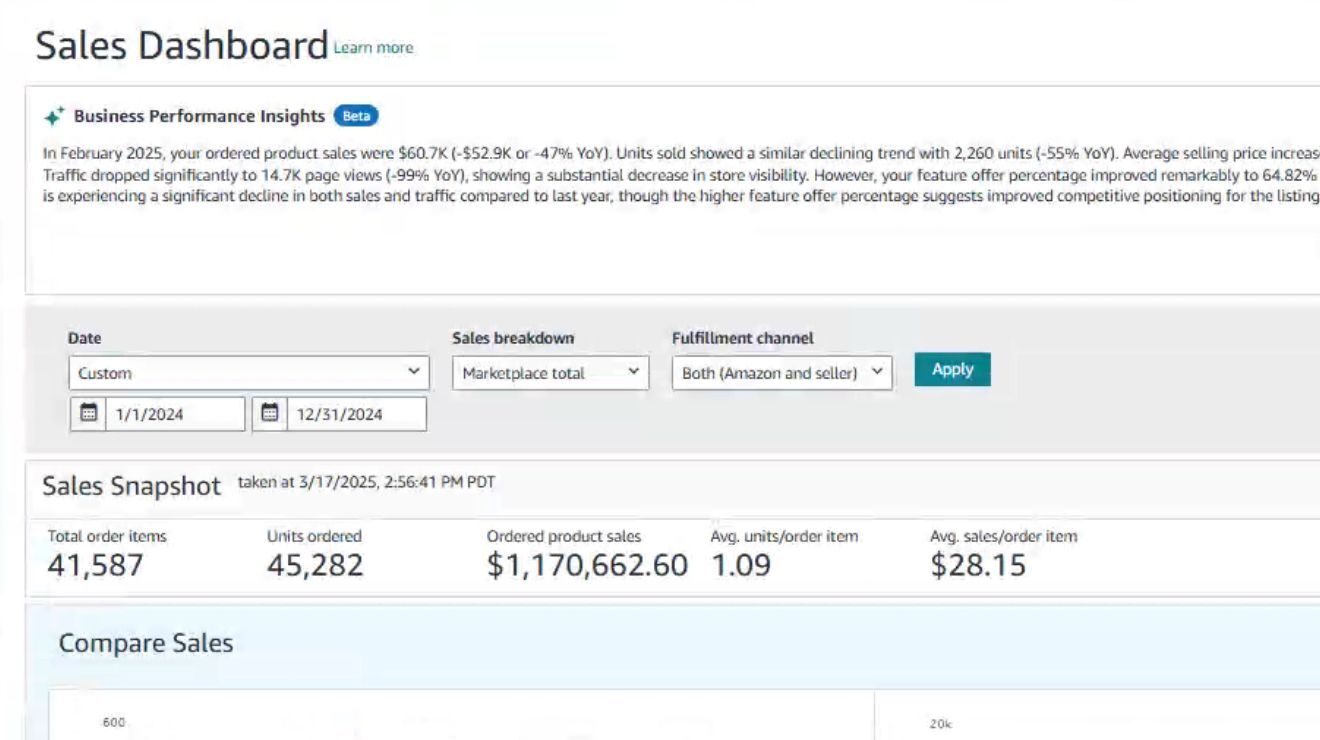
Task: Click the sparkle icon beside Business Performance Insights
Action: [54, 116]
